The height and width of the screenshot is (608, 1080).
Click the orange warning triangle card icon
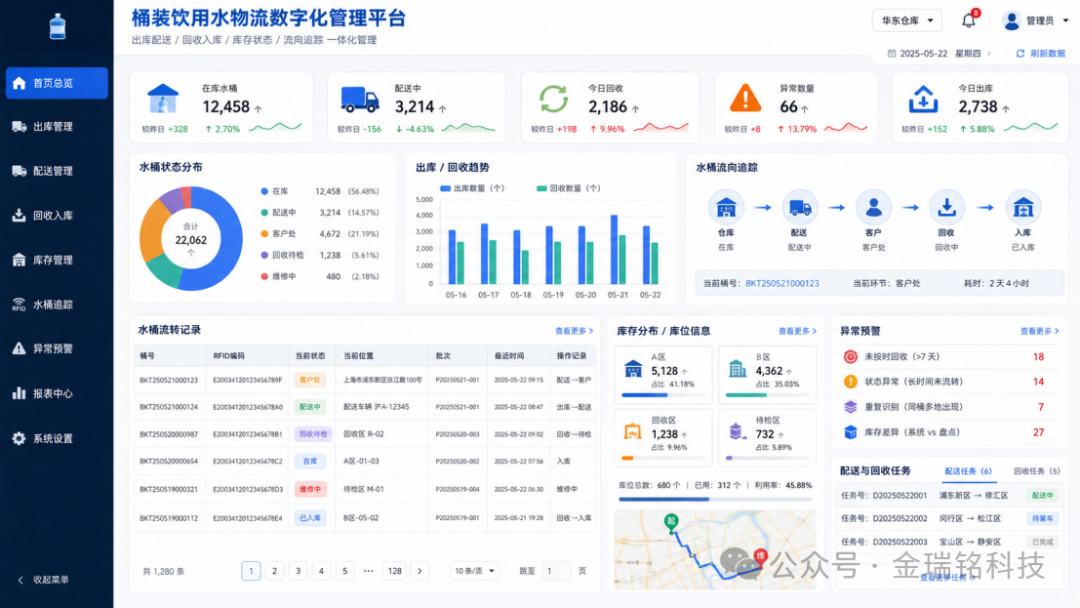point(745,98)
